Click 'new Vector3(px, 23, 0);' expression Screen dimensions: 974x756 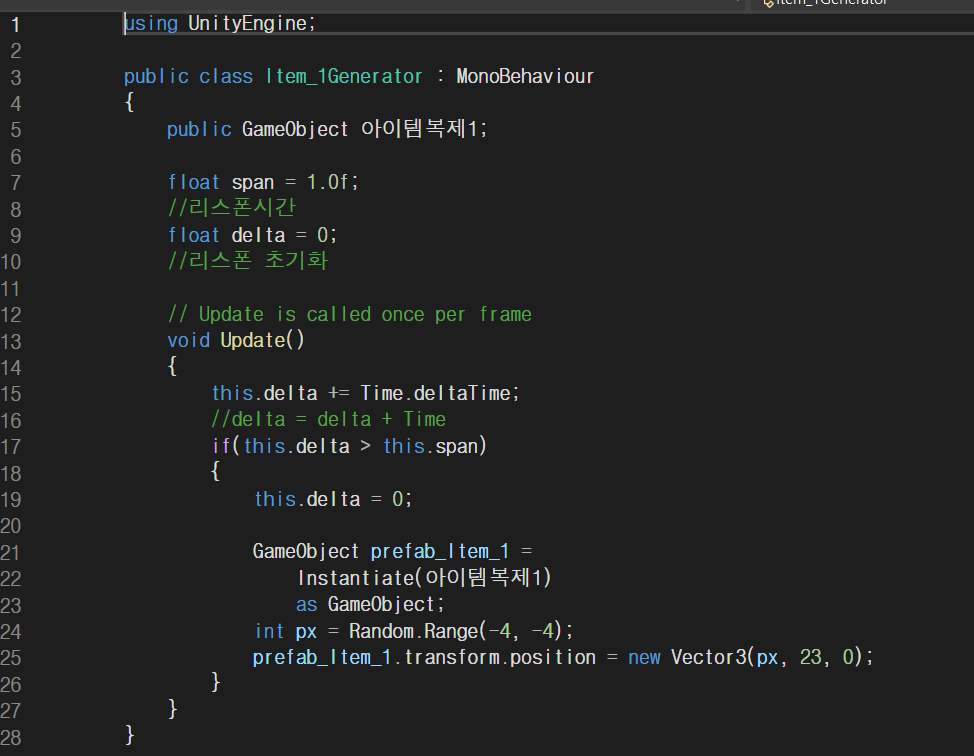751,657
